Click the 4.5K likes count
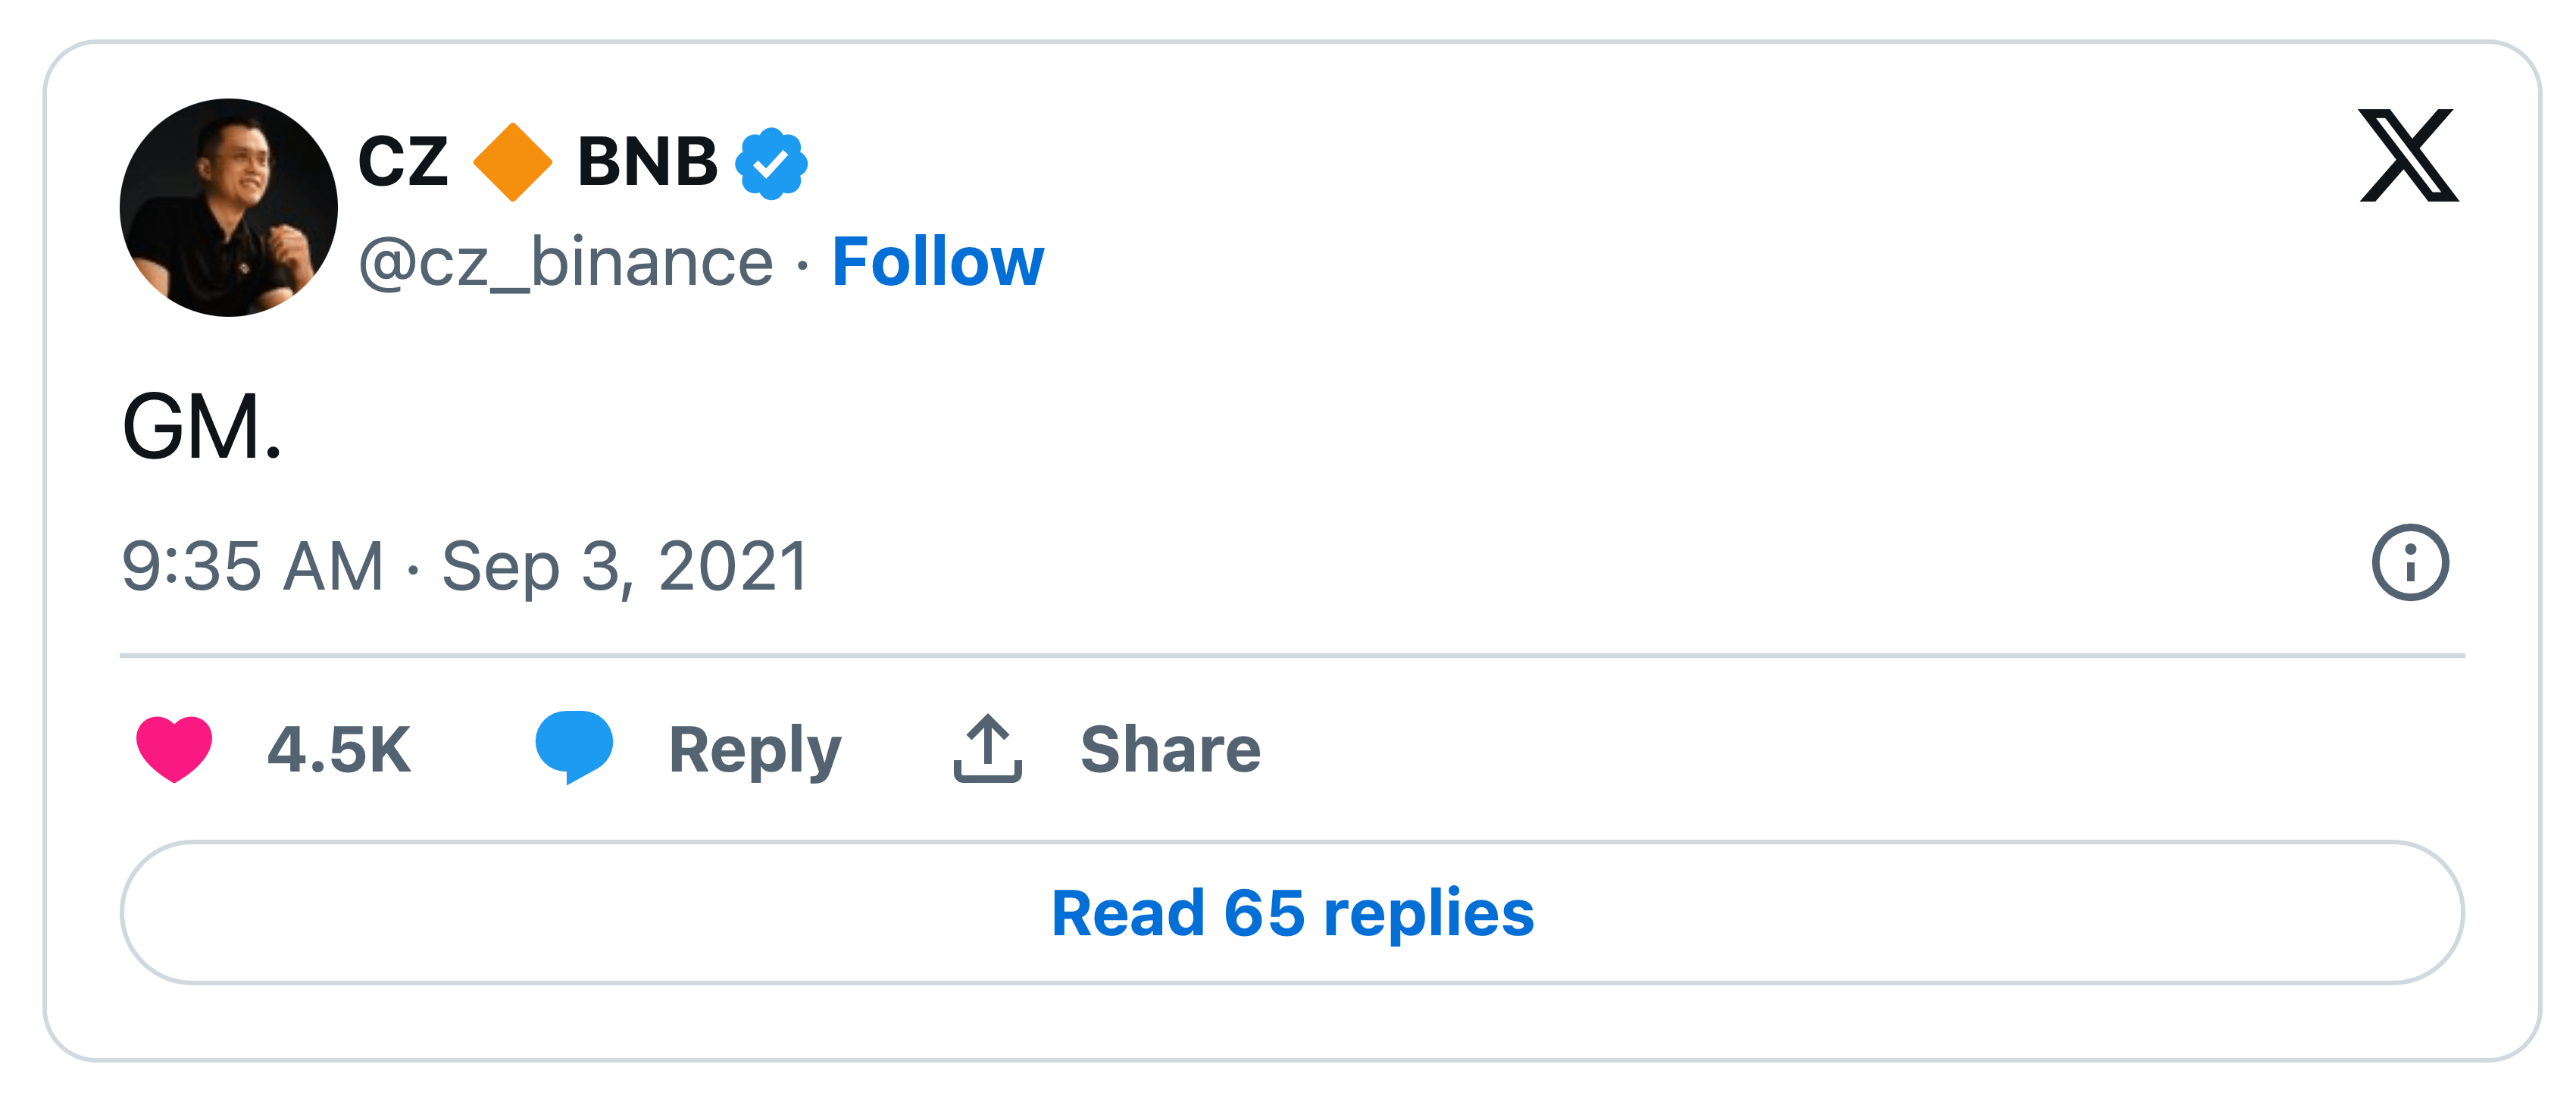This screenshot has width=2576, height=1105. pos(339,750)
